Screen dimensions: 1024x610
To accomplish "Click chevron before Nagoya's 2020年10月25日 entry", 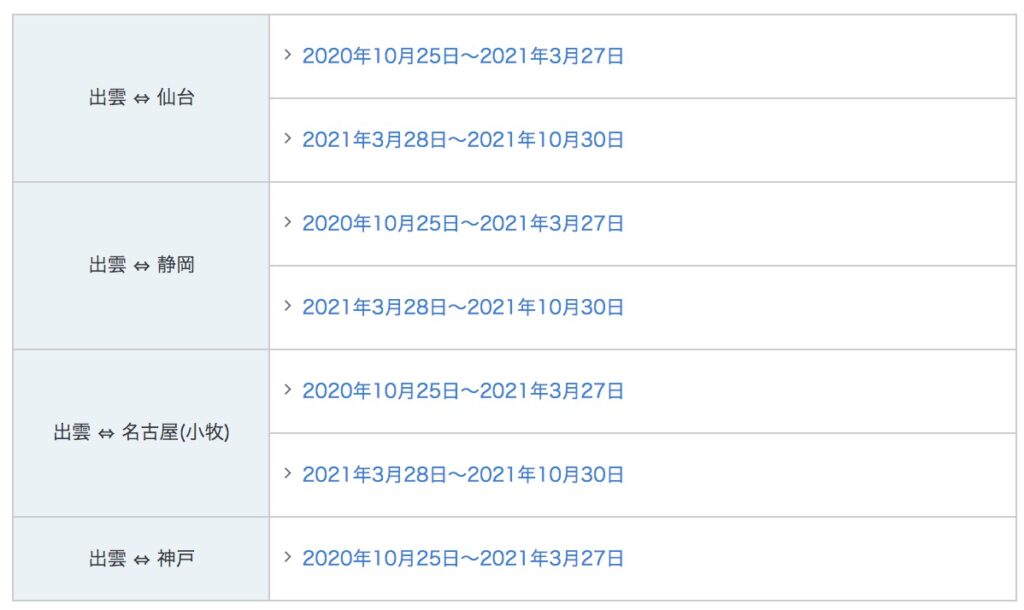I will coord(287,389).
